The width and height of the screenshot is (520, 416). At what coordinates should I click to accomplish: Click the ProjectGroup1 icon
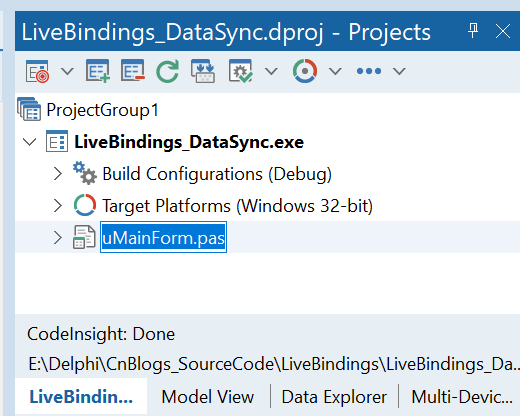click(x=29, y=109)
